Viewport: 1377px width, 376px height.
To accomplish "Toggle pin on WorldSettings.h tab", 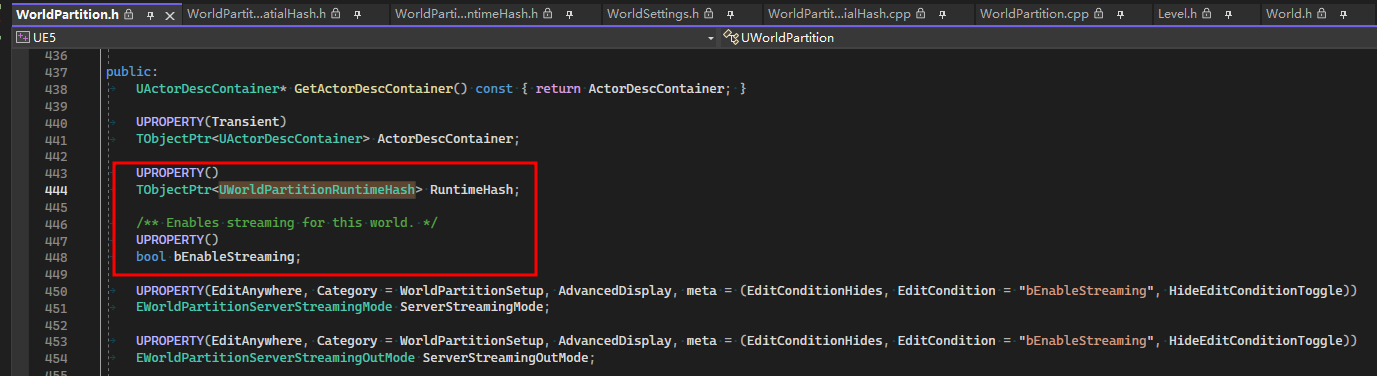I will tap(731, 15).
